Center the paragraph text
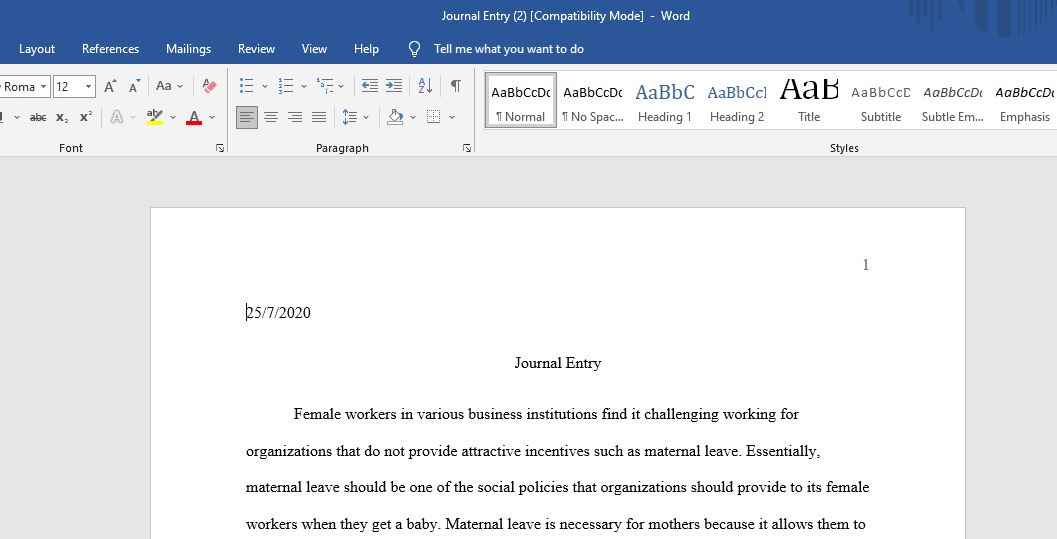Image resolution: width=1057 pixels, height=539 pixels. pos(271,117)
